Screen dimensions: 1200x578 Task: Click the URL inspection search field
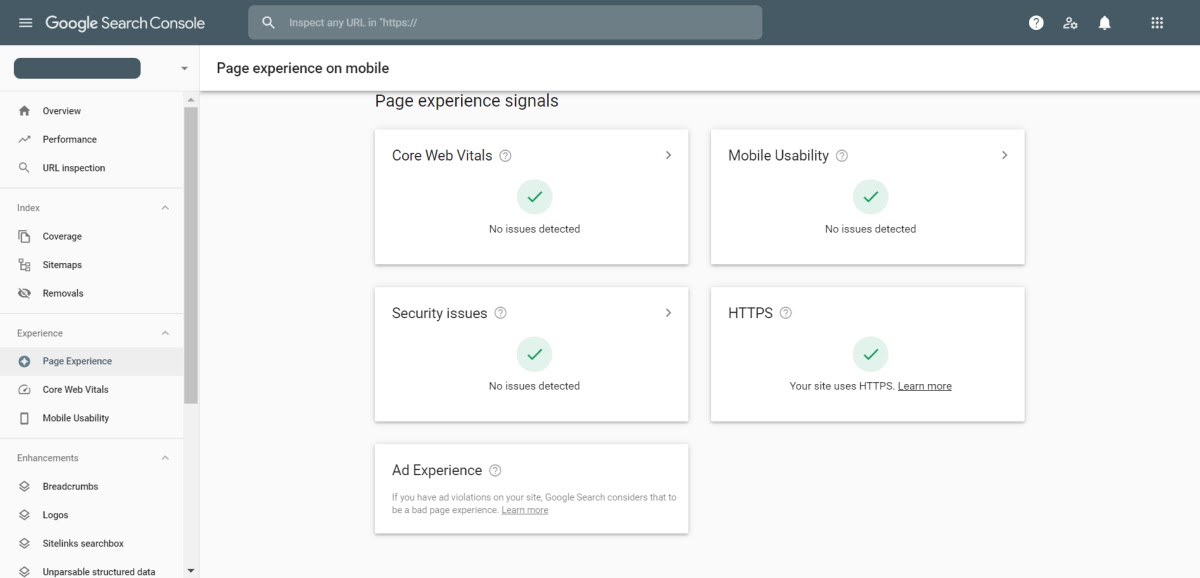point(505,22)
